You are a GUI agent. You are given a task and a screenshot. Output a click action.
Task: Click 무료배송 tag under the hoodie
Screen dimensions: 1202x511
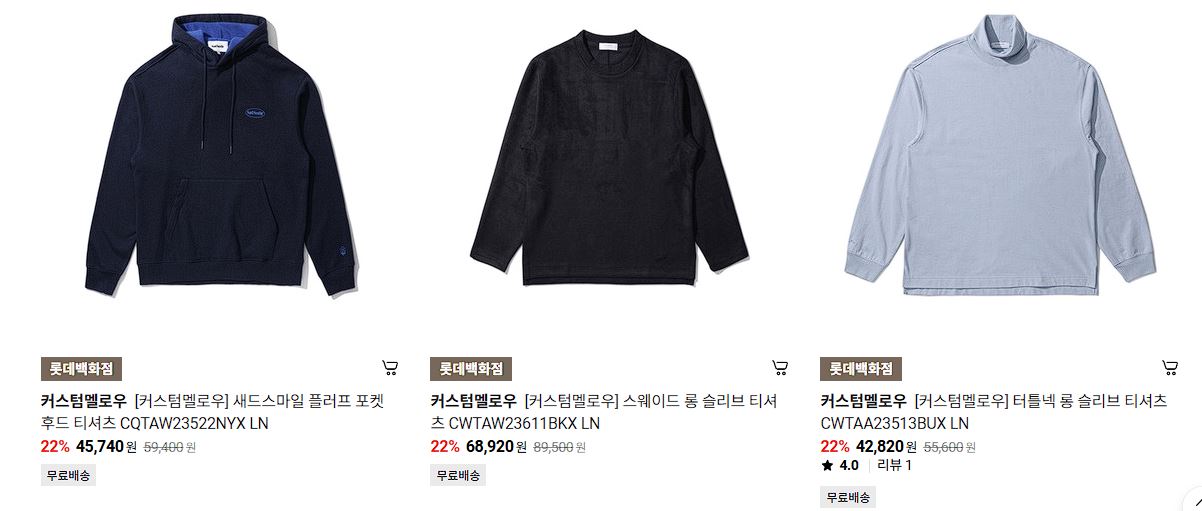68,475
